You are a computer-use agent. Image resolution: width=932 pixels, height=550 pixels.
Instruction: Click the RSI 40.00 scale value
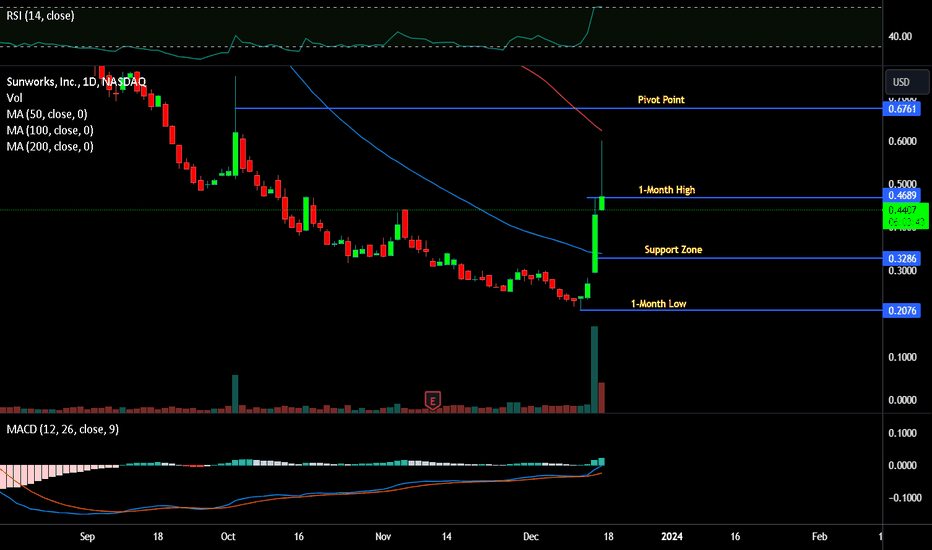click(x=900, y=36)
